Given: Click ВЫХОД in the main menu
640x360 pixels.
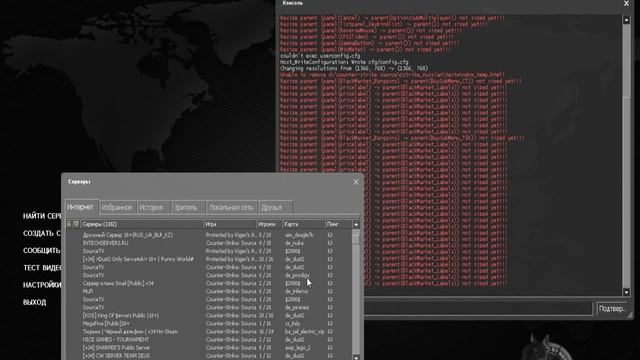Looking at the screenshot, I should (x=35, y=302).
